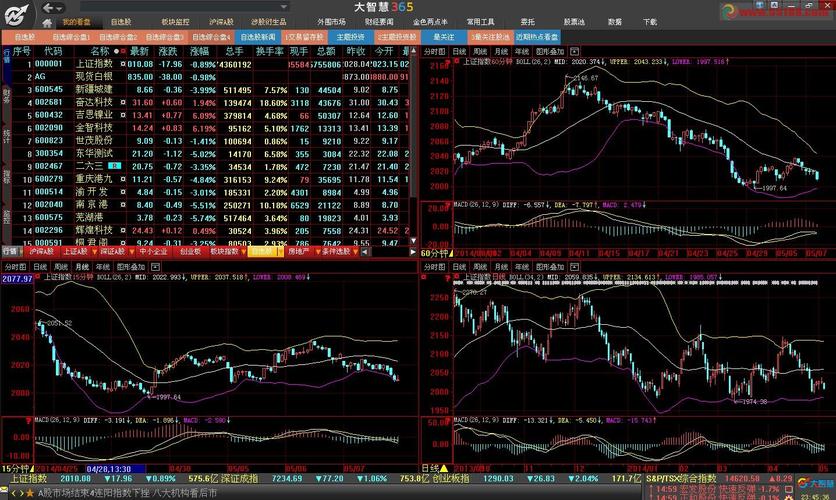836x500 pixels.
Task: Click 创业板指 in the status bar
Action: [450, 479]
